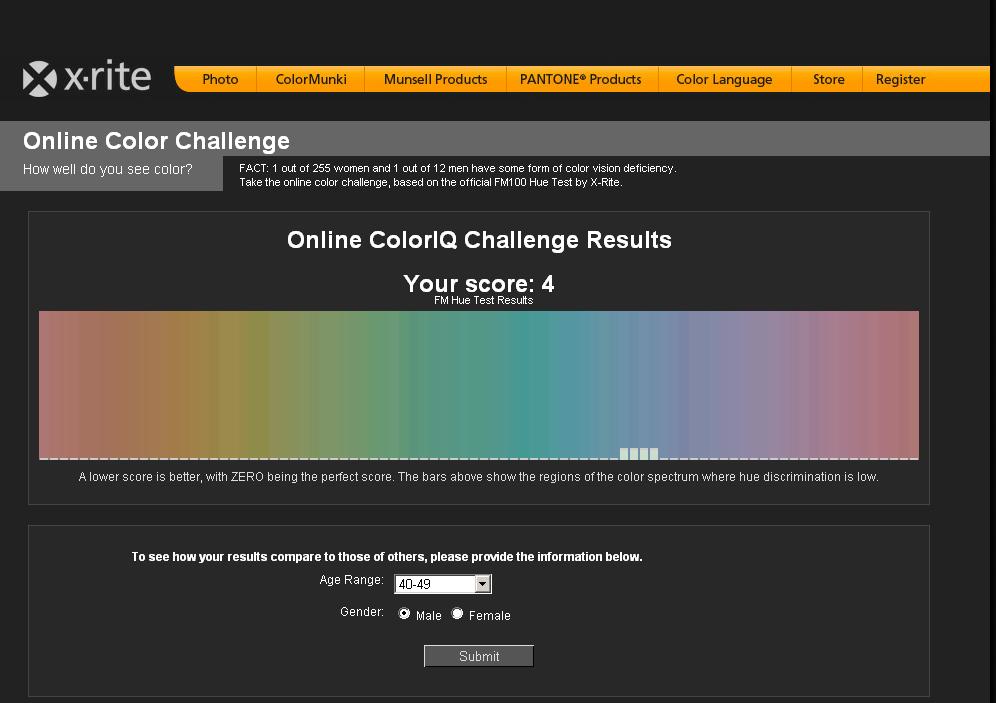
Task: Expand the Age Range selection list
Action: click(483, 583)
